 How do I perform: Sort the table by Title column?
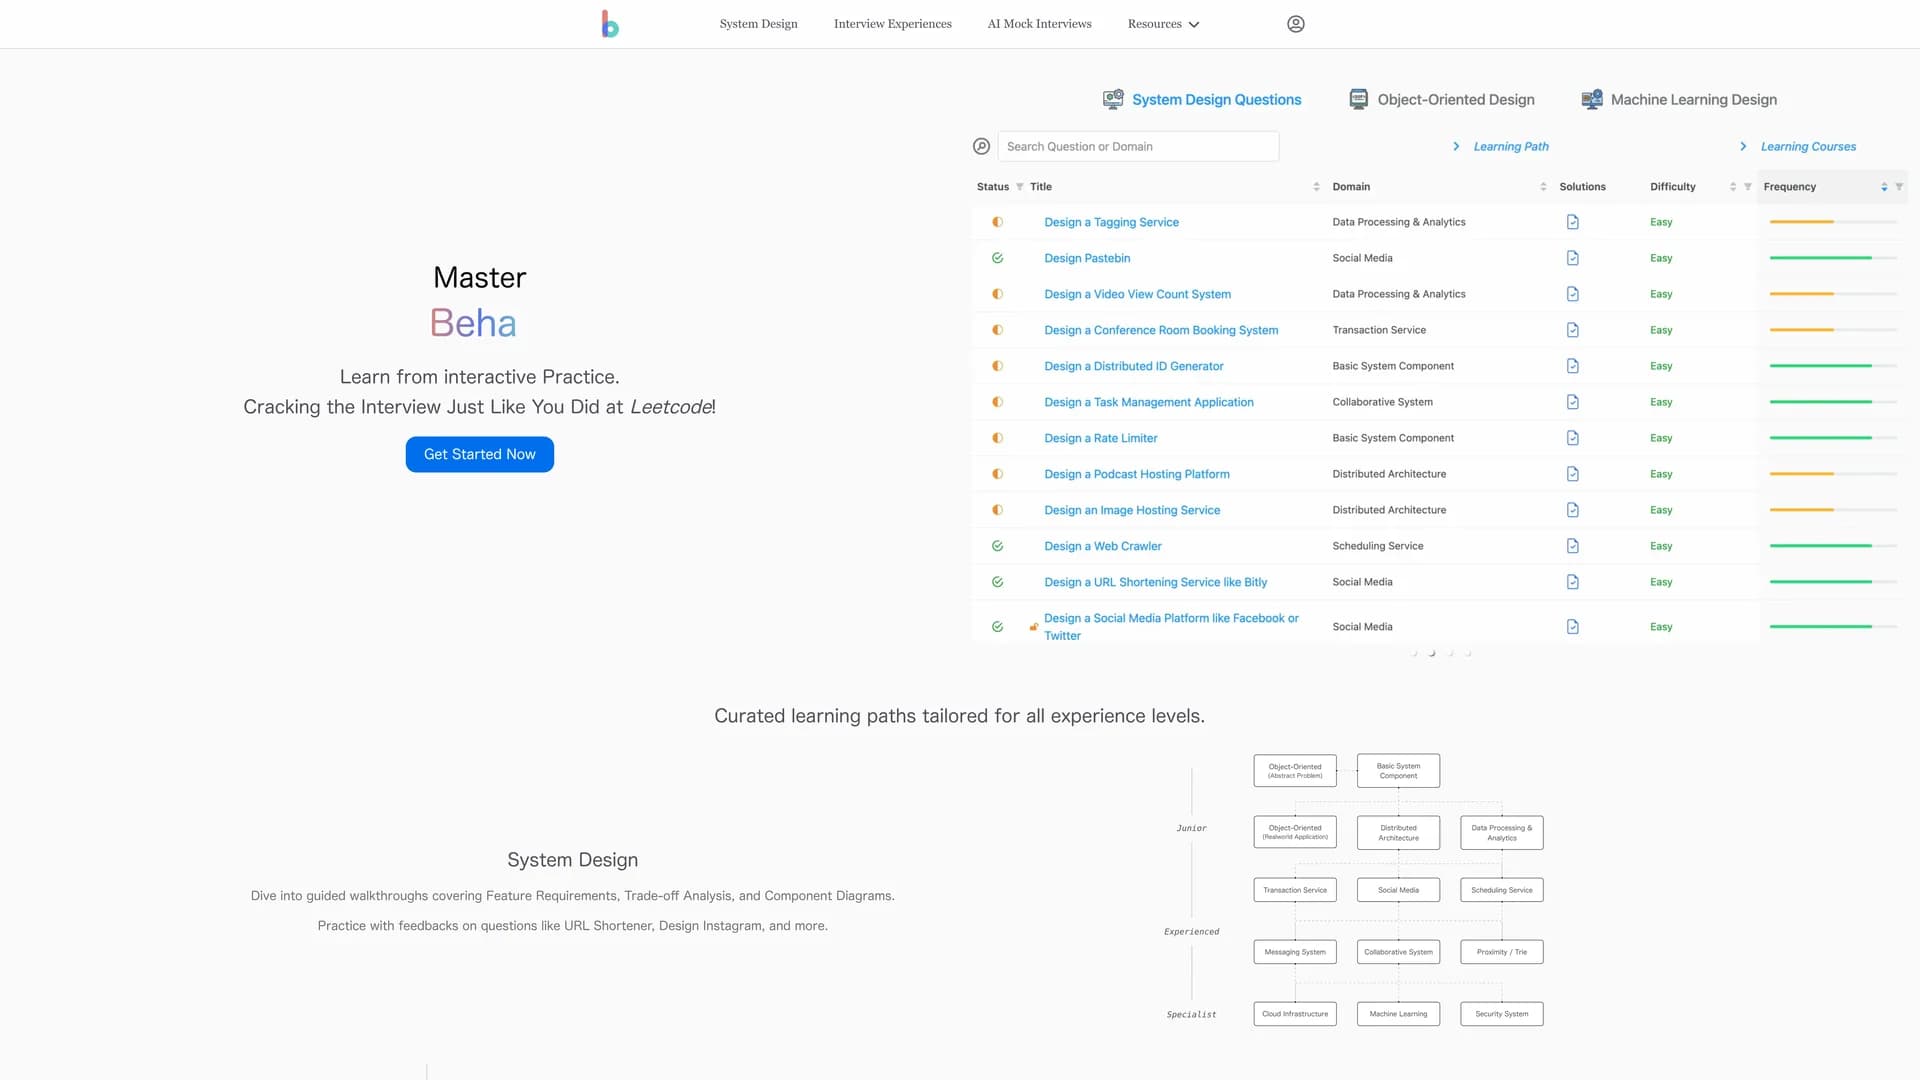(x=1316, y=187)
